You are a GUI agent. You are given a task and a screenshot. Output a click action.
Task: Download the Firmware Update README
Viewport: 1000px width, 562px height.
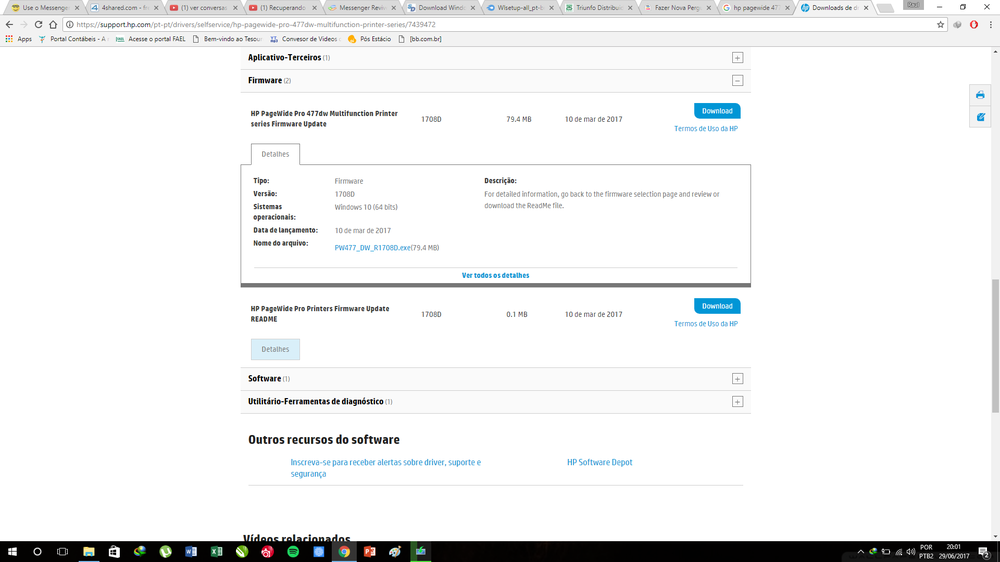[x=717, y=306]
